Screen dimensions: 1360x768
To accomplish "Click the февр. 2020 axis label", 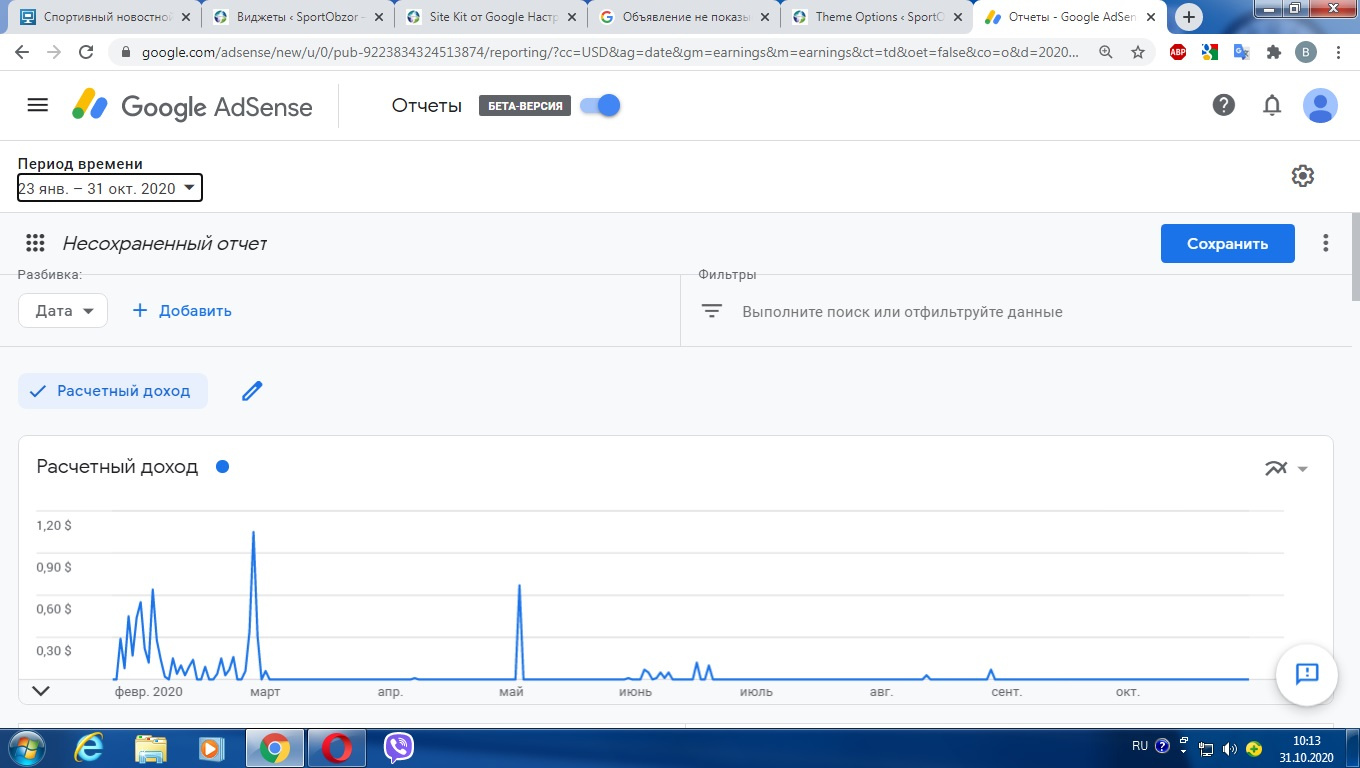I will pyautogui.click(x=149, y=691).
